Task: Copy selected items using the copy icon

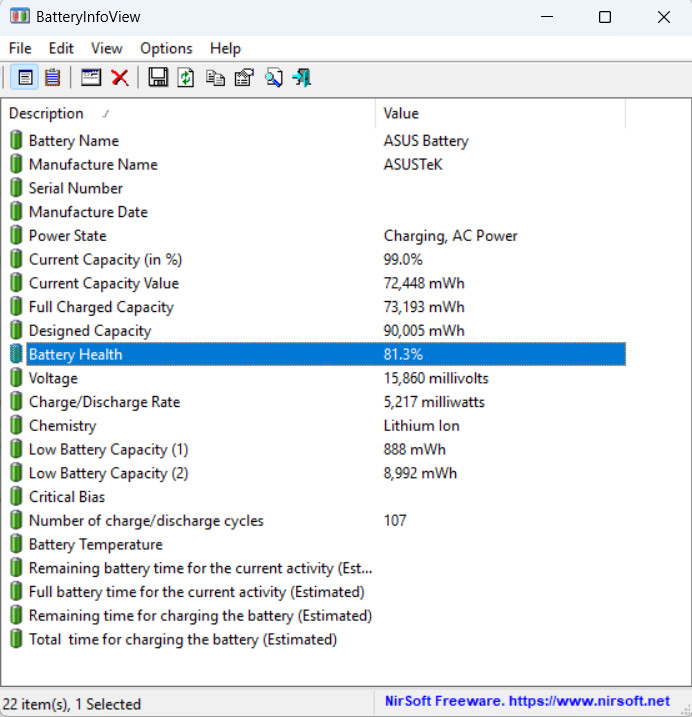Action: point(215,78)
